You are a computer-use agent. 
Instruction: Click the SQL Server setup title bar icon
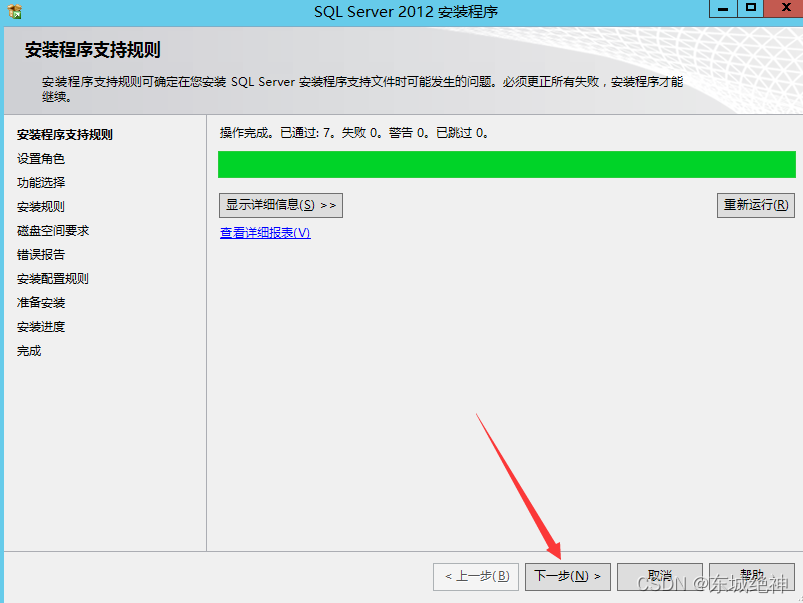pyautogui.click(x=15, y=11)
